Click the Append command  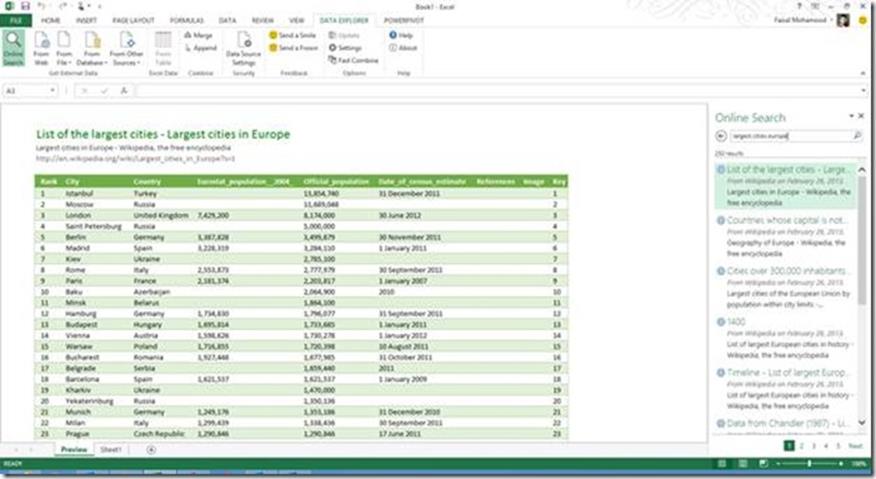[x=201, y=48]
